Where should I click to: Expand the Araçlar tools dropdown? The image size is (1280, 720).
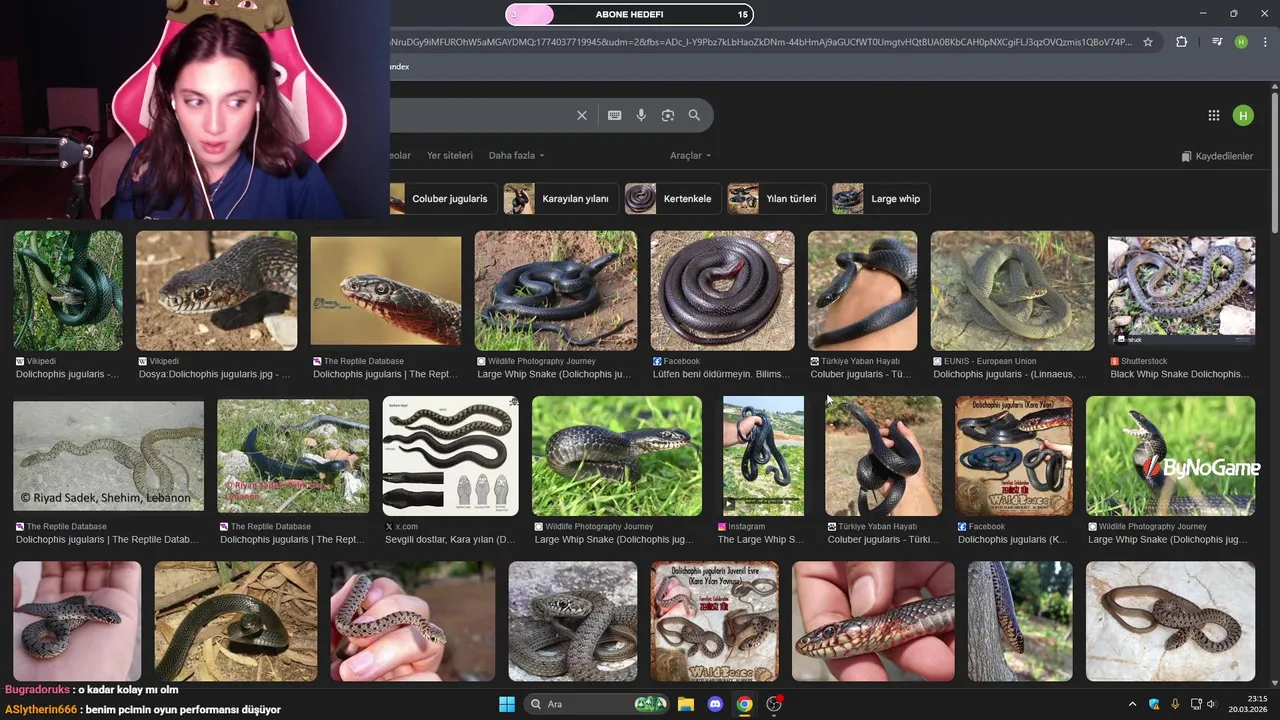[690, 155]
